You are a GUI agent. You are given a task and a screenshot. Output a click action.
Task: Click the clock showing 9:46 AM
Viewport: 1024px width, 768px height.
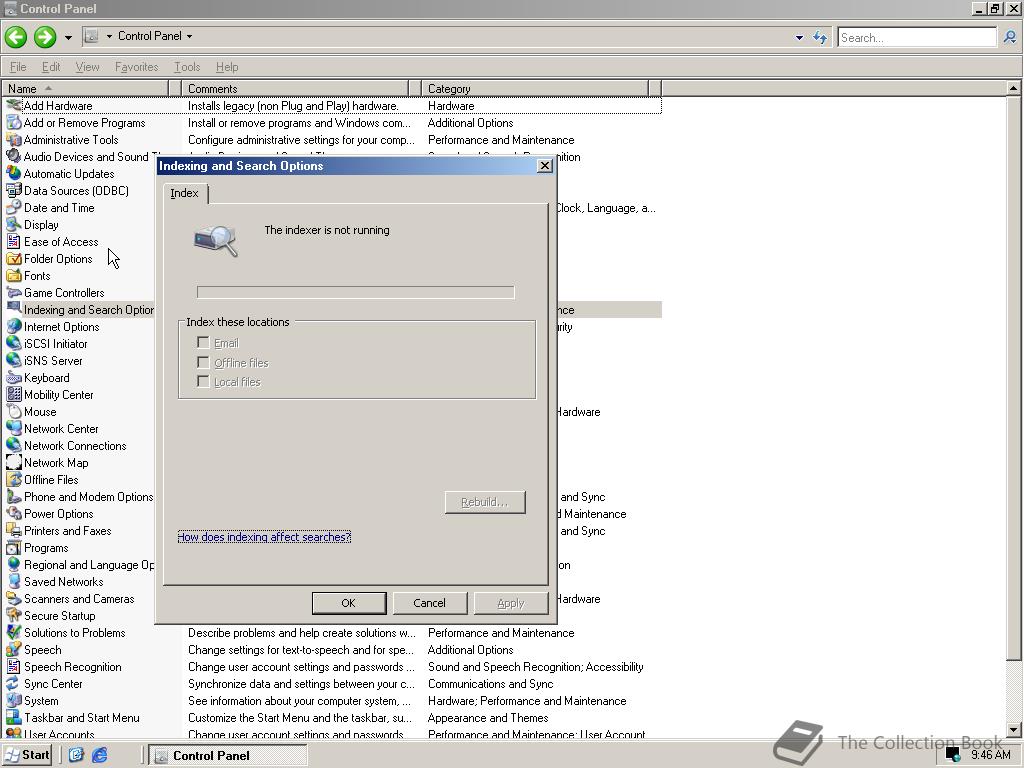(991, 754)
